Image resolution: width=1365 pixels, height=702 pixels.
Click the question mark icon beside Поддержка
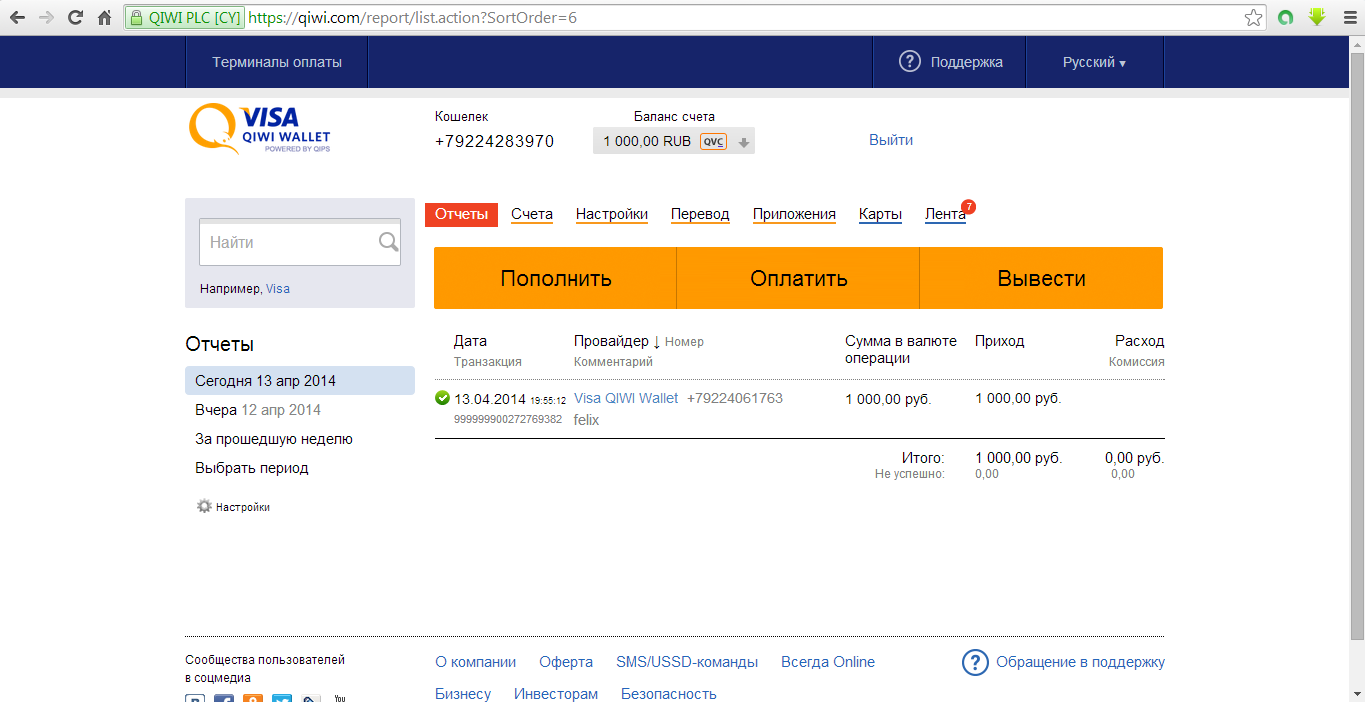(909, 62)
